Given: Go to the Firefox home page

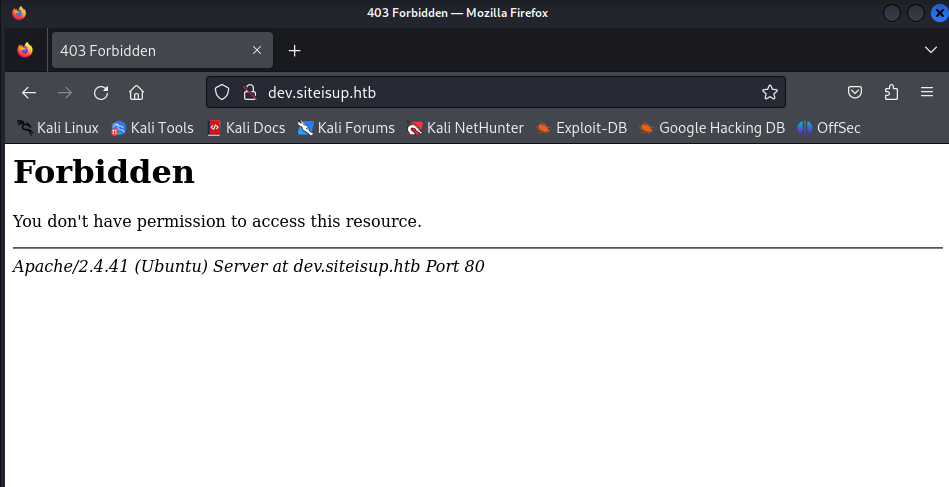Looking at the screenshot, I should 137,93.
